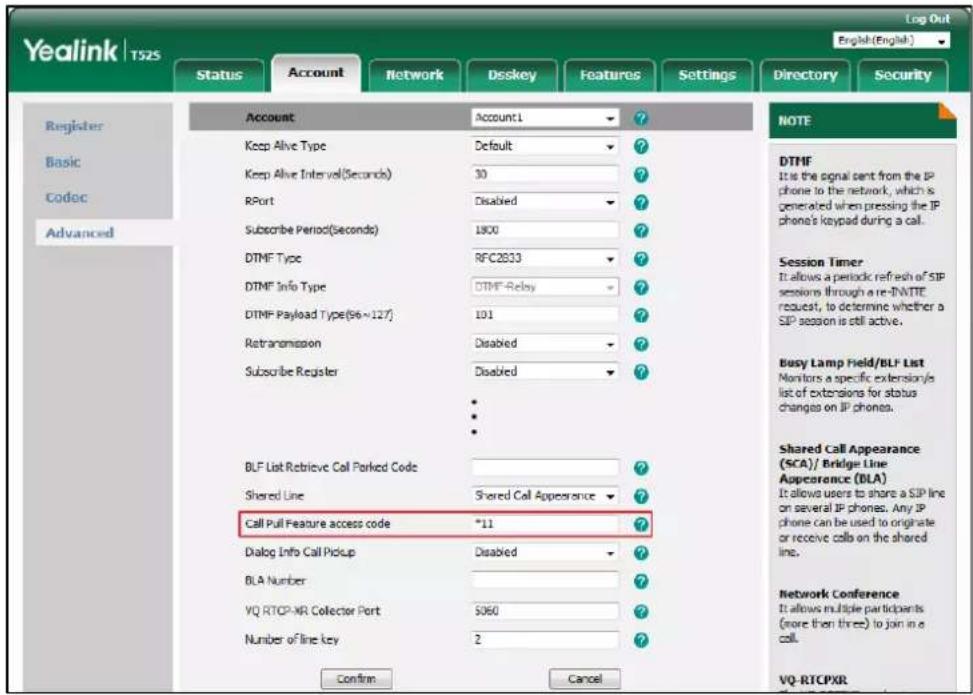Image resolution: width=973 pixels, height=695 pixels.
Task: Open the Shared Line dropdown
Action: pyautogui.click(x=545, y=496)
